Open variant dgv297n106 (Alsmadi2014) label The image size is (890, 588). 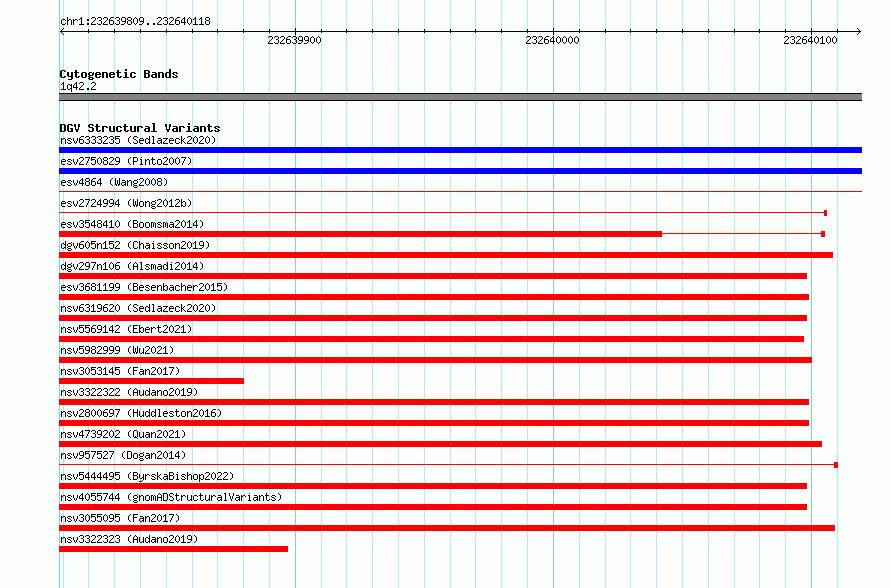click(132, 266)
